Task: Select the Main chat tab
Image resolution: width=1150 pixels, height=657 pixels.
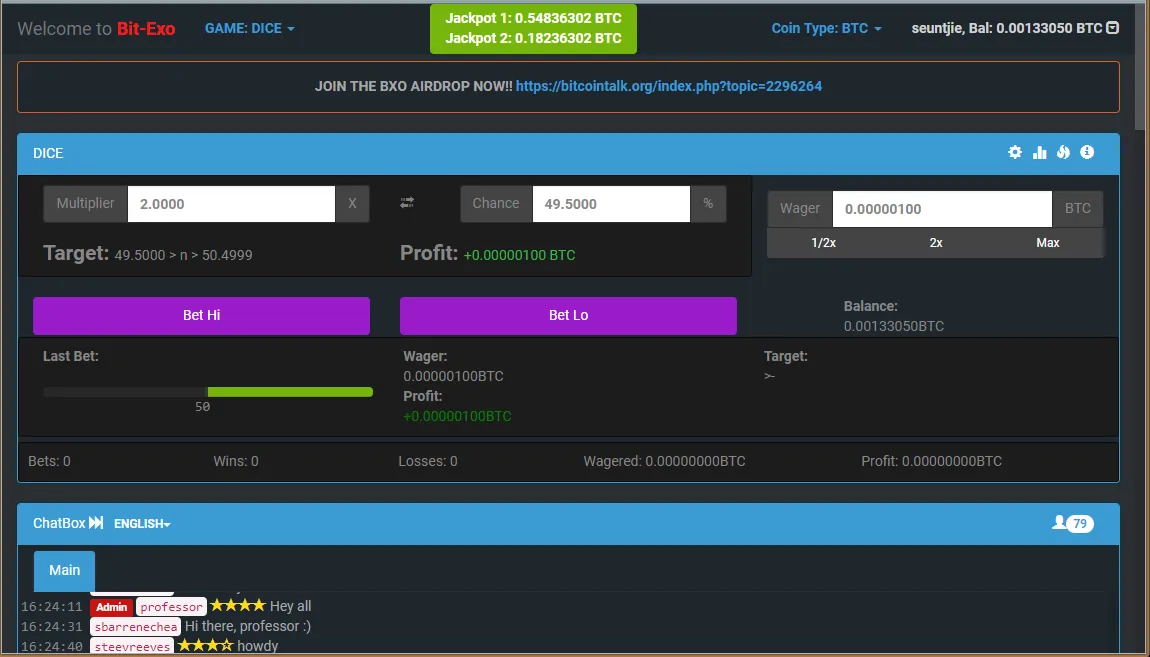Action: coord(65,570)
